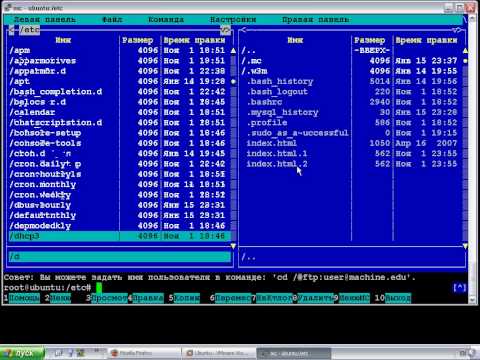Open the Левая панель menu

pos(45,19)
